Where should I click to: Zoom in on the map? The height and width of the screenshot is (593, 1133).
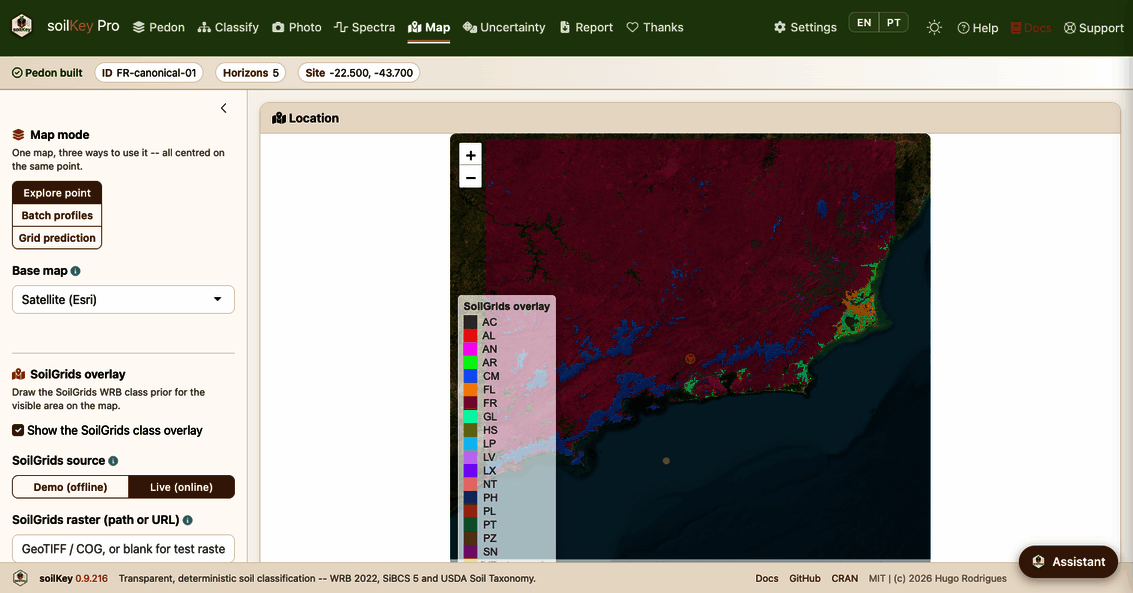[x=470, y=155]
